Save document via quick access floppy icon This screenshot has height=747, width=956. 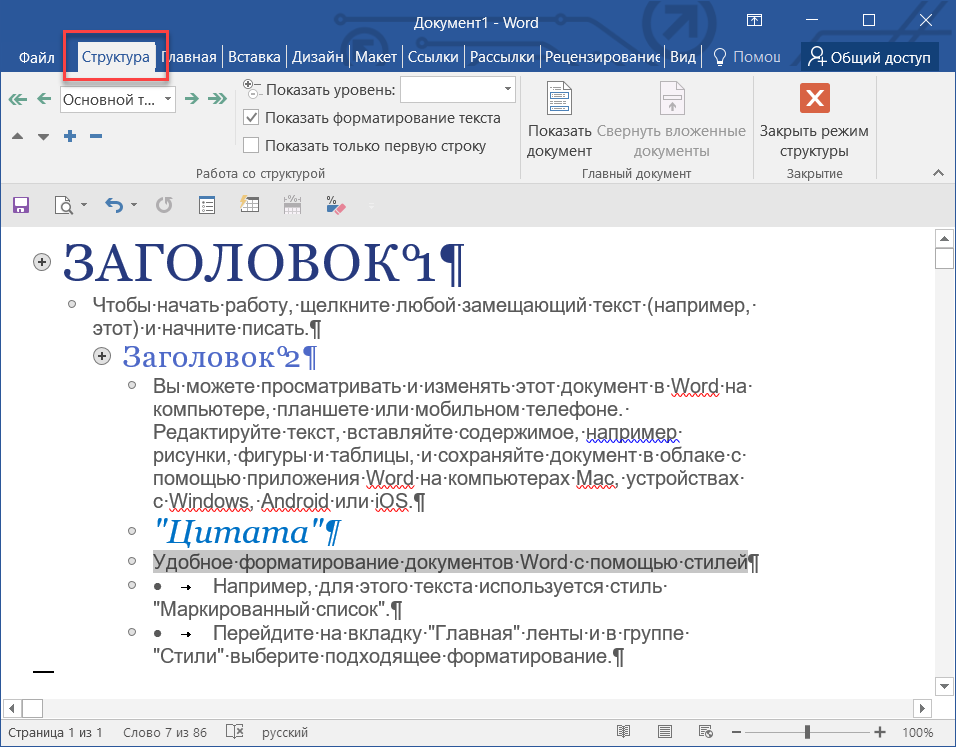pyautogui.click(x=21, y=205)
